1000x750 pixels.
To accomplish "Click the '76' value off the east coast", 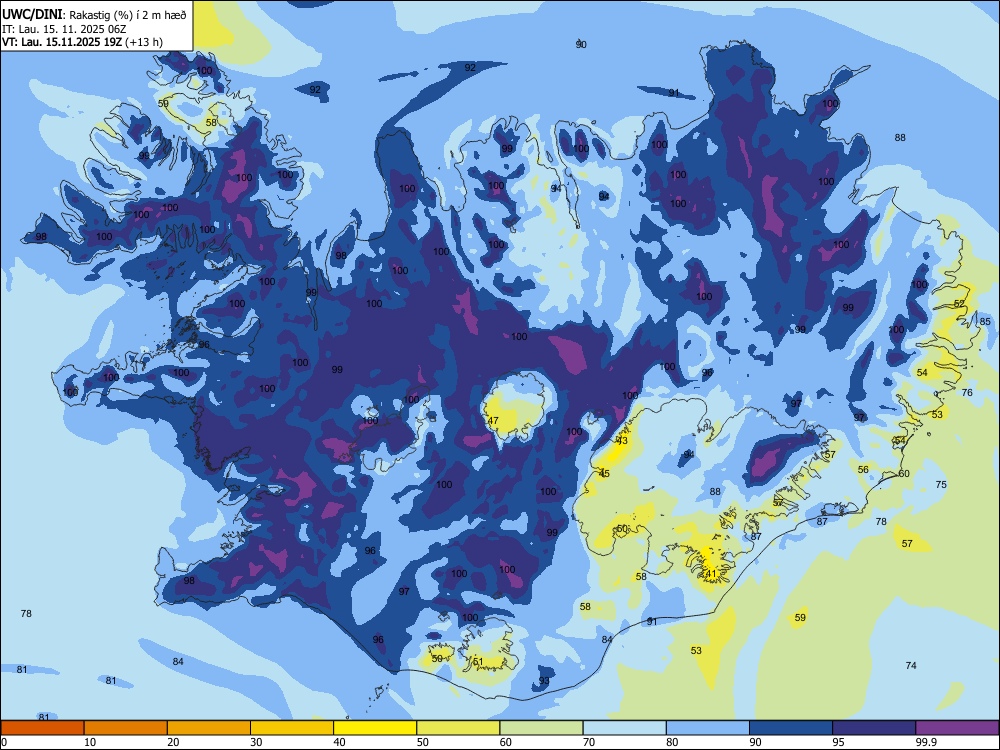I will coord(967,393).
